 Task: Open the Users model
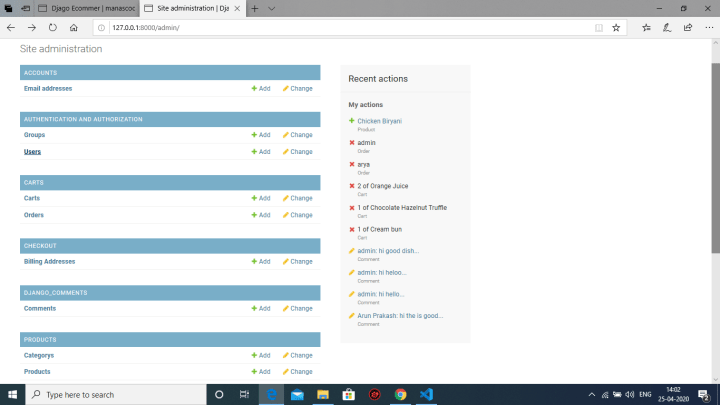tap(32, 152)
